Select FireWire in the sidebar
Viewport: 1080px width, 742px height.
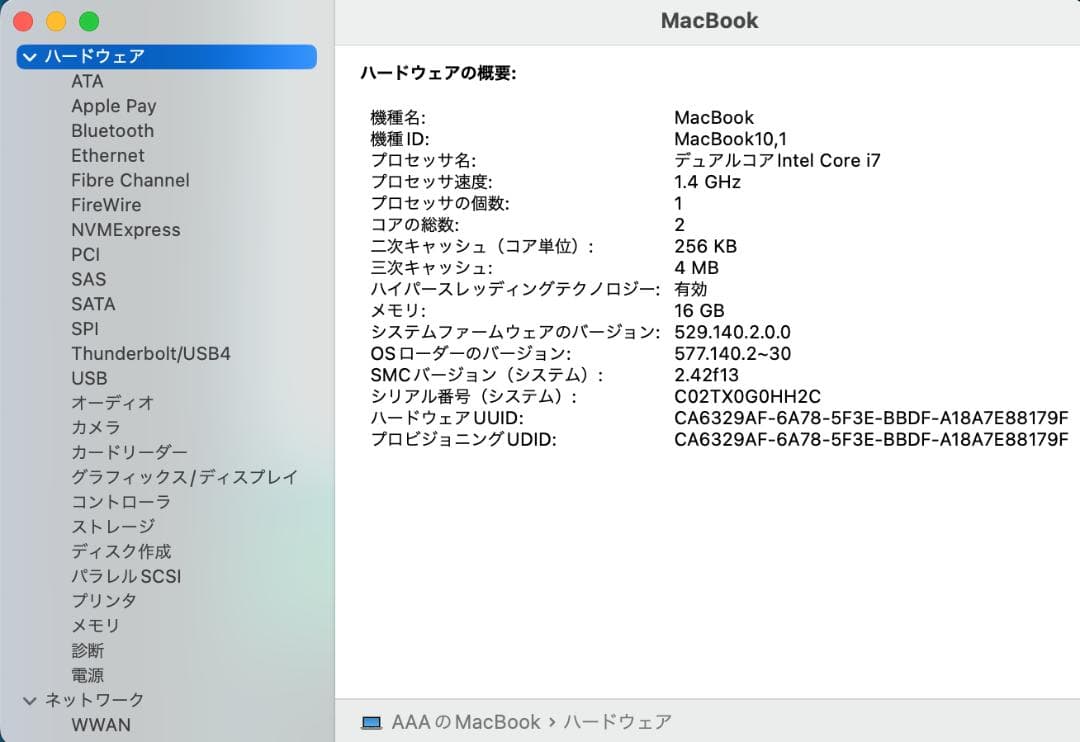coord(106,205)
